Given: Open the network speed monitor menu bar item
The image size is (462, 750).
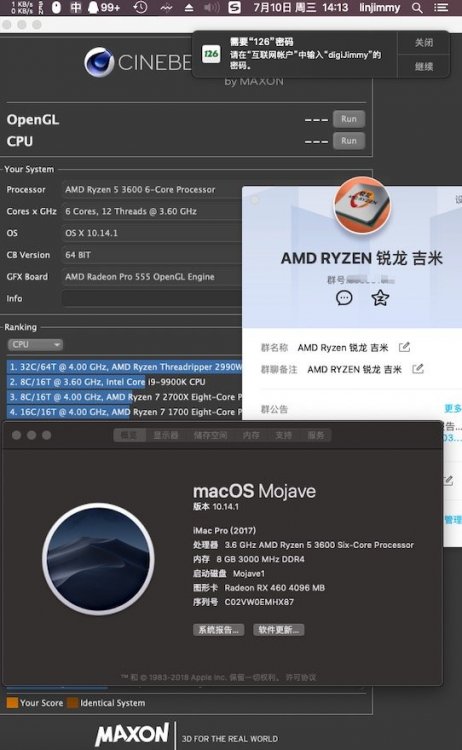Looking at the screenshot, I should pos(22,7).
